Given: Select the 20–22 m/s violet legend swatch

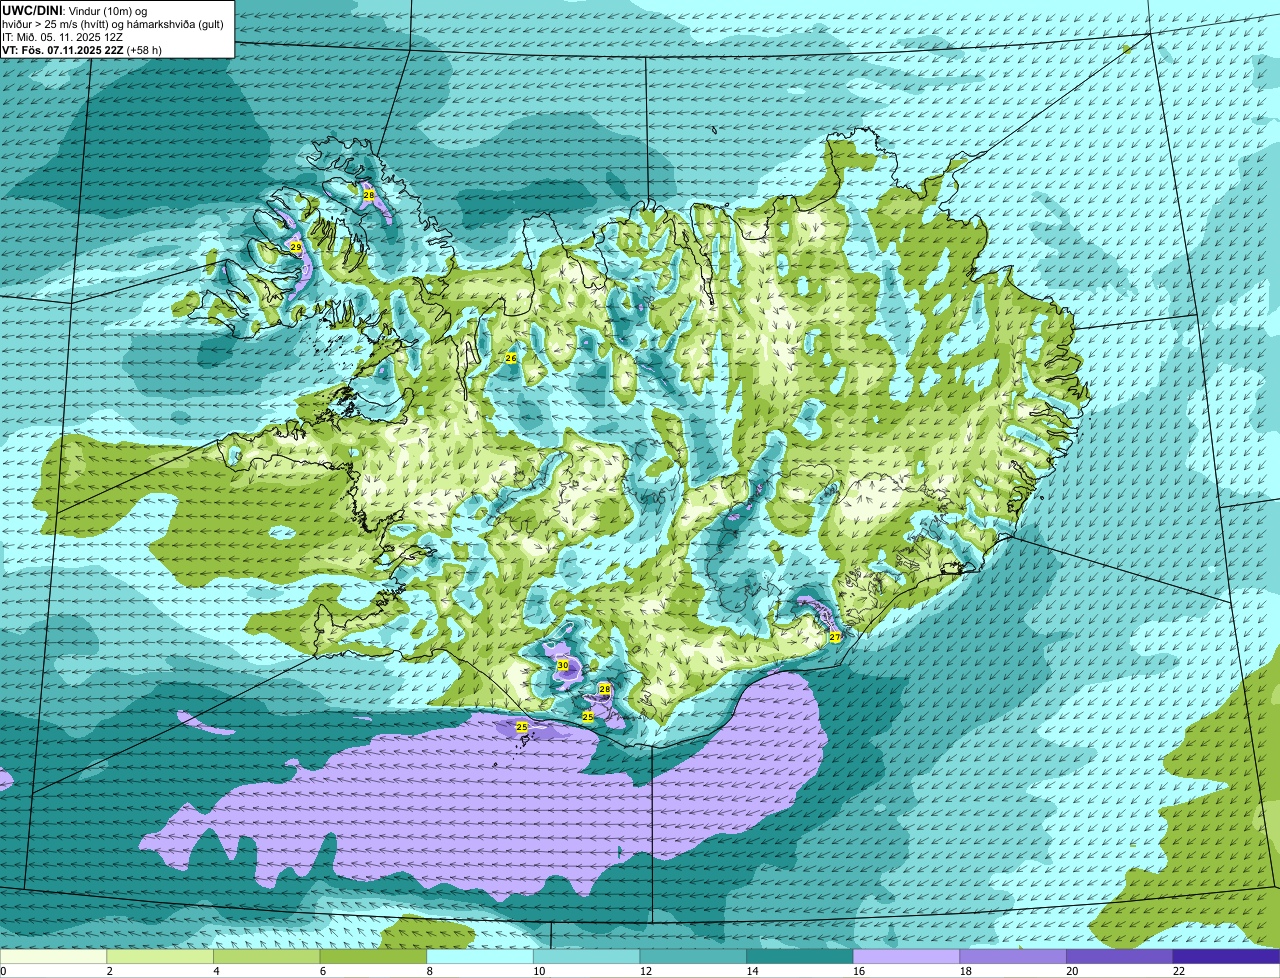Looking at the screenshot, I should [1120, 956].
